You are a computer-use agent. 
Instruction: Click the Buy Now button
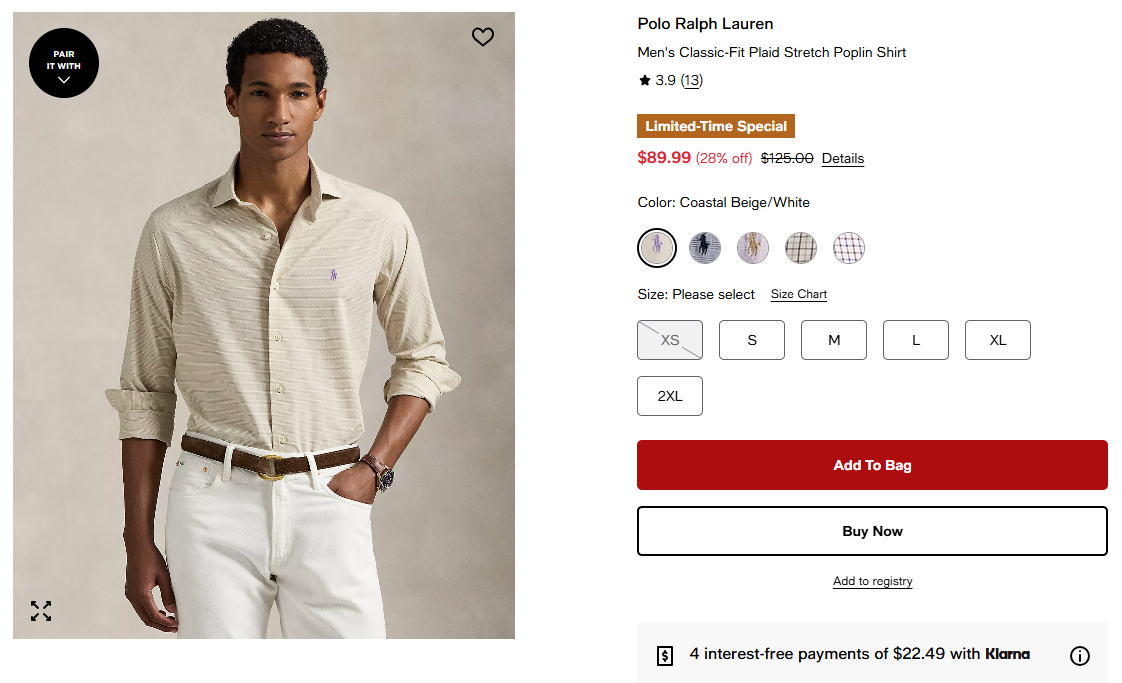[872, 531]
